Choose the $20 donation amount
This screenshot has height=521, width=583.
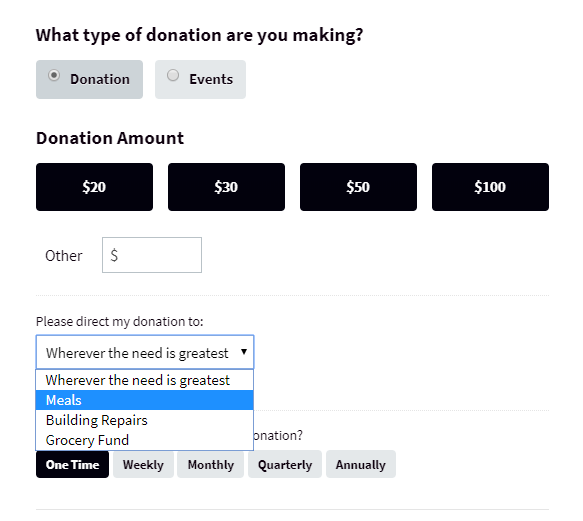[x=94, y=187]
